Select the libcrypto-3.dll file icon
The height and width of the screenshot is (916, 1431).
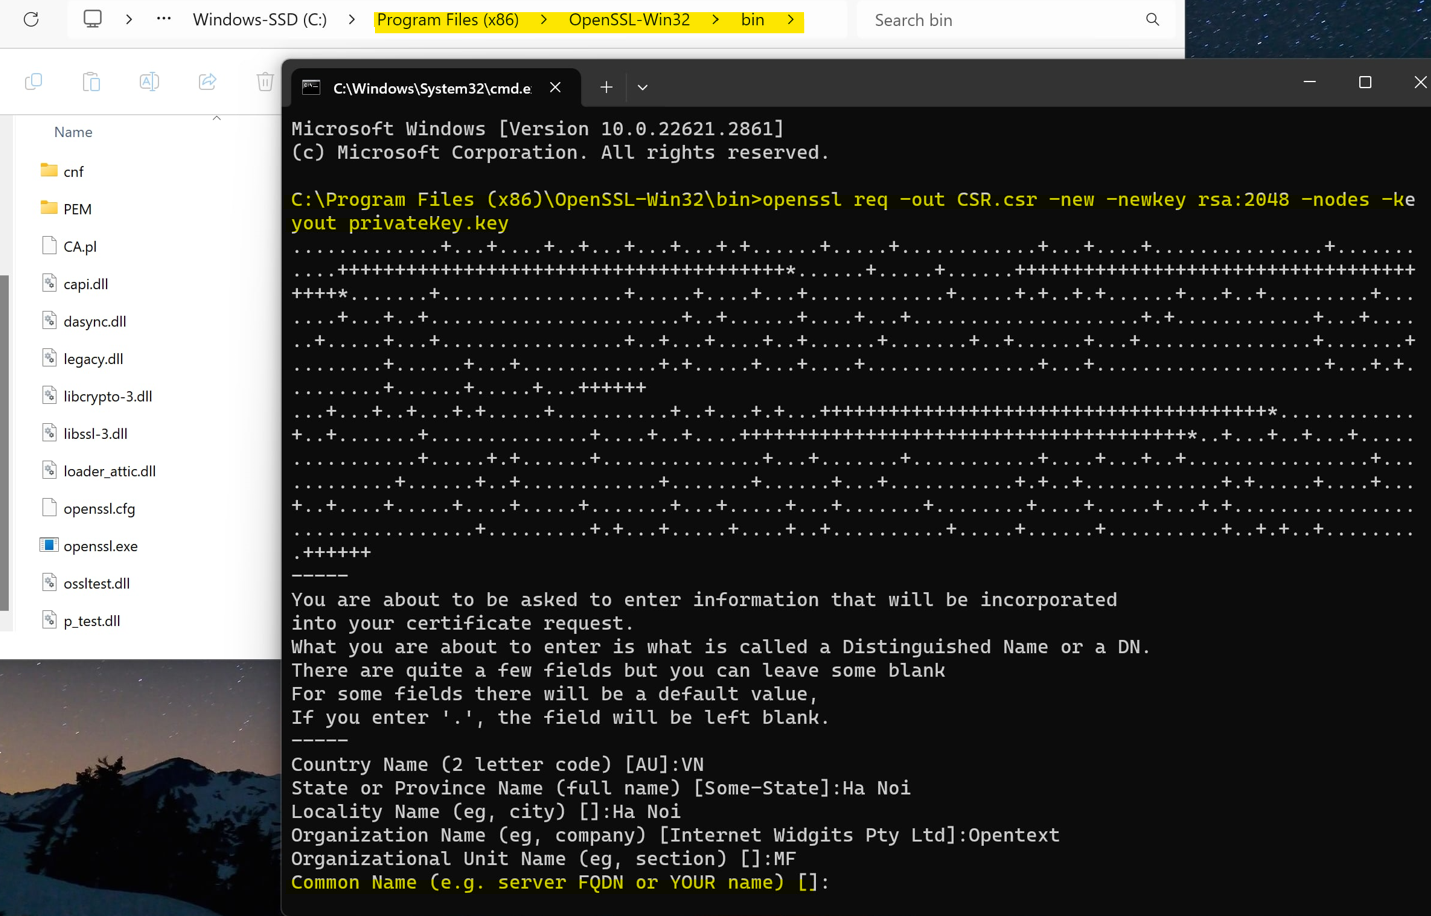pyautogui.click(x=51, y=396)
